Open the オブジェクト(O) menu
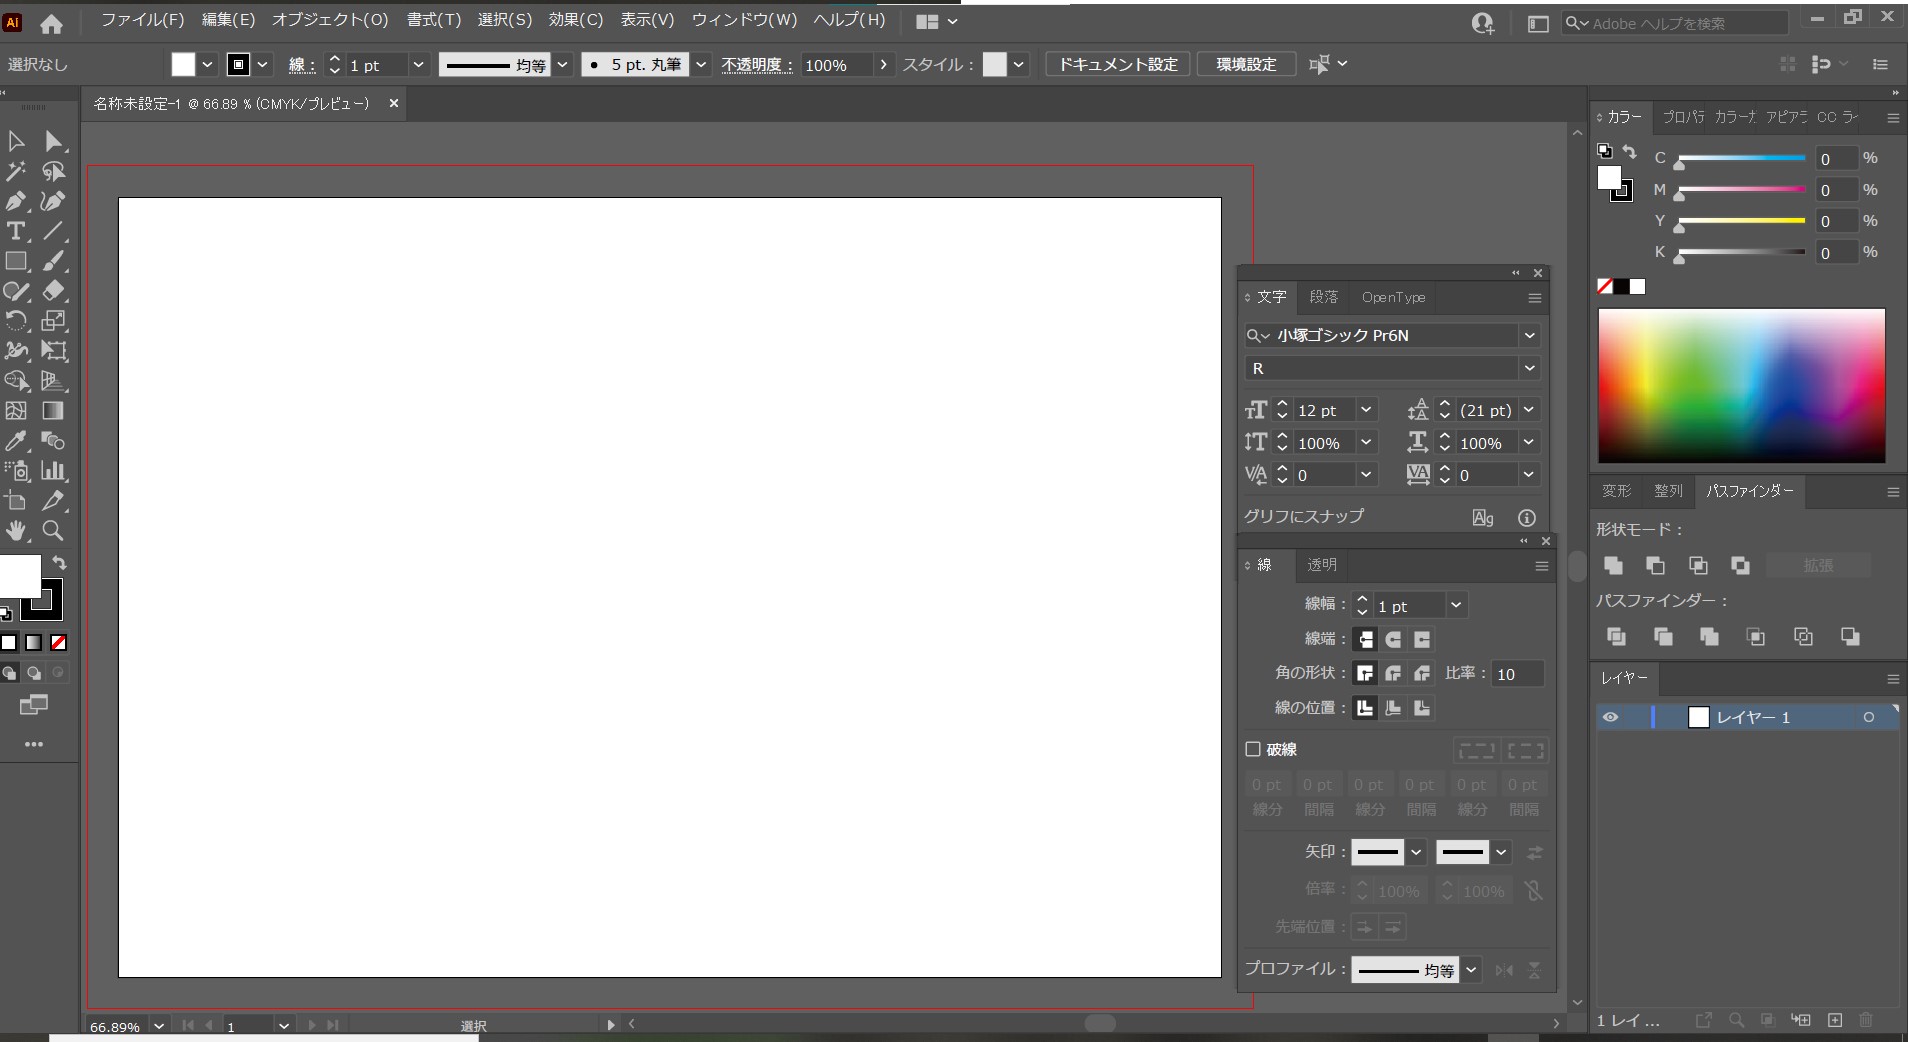This screenshot has width=1908, height=1042. 330,20
